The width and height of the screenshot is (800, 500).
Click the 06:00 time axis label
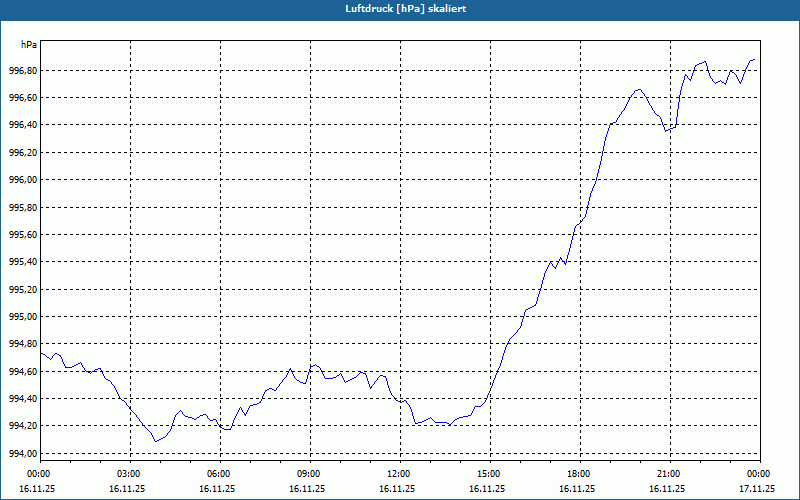(x=220, y=474)
